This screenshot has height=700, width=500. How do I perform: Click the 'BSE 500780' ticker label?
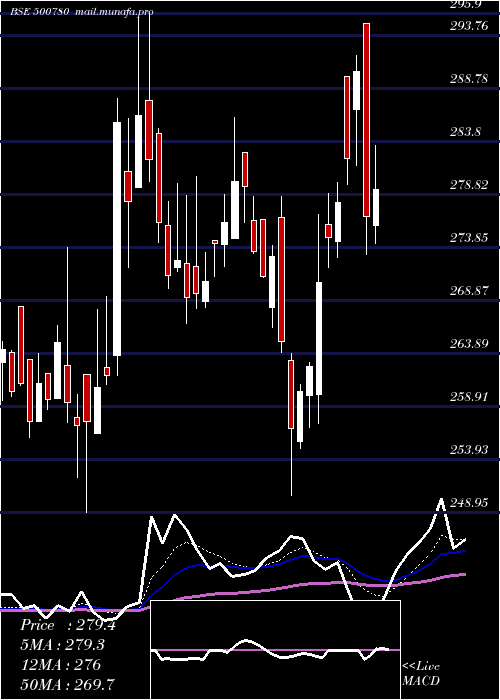coord(40,12)
